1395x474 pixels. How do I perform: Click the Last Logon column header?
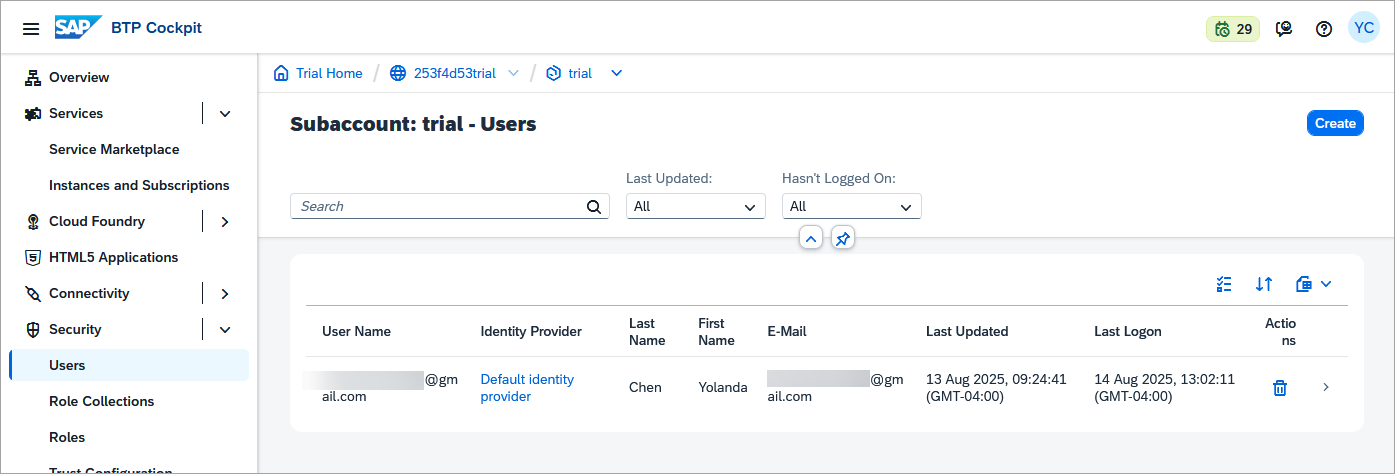pos(1128,331)
